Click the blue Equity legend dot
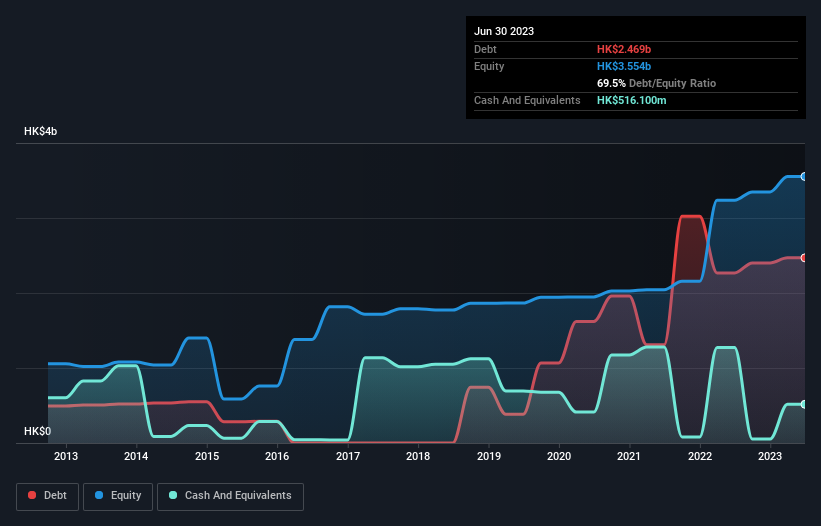The width and height of the screenshot is (821, 526). pyautogui.click(x=99, y=495)
